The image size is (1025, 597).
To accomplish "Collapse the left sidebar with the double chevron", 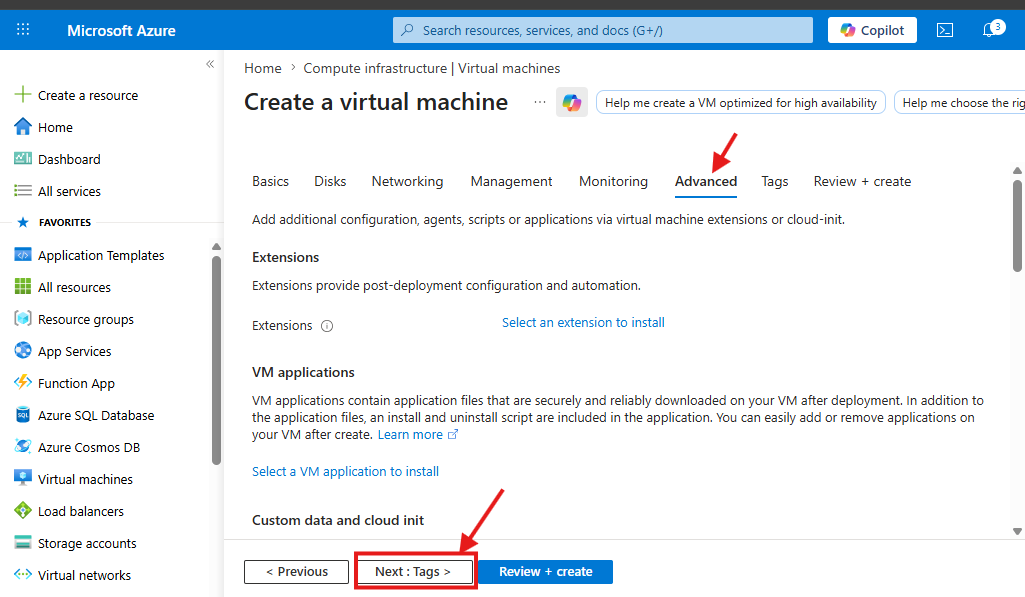I will tap(210, 64).
